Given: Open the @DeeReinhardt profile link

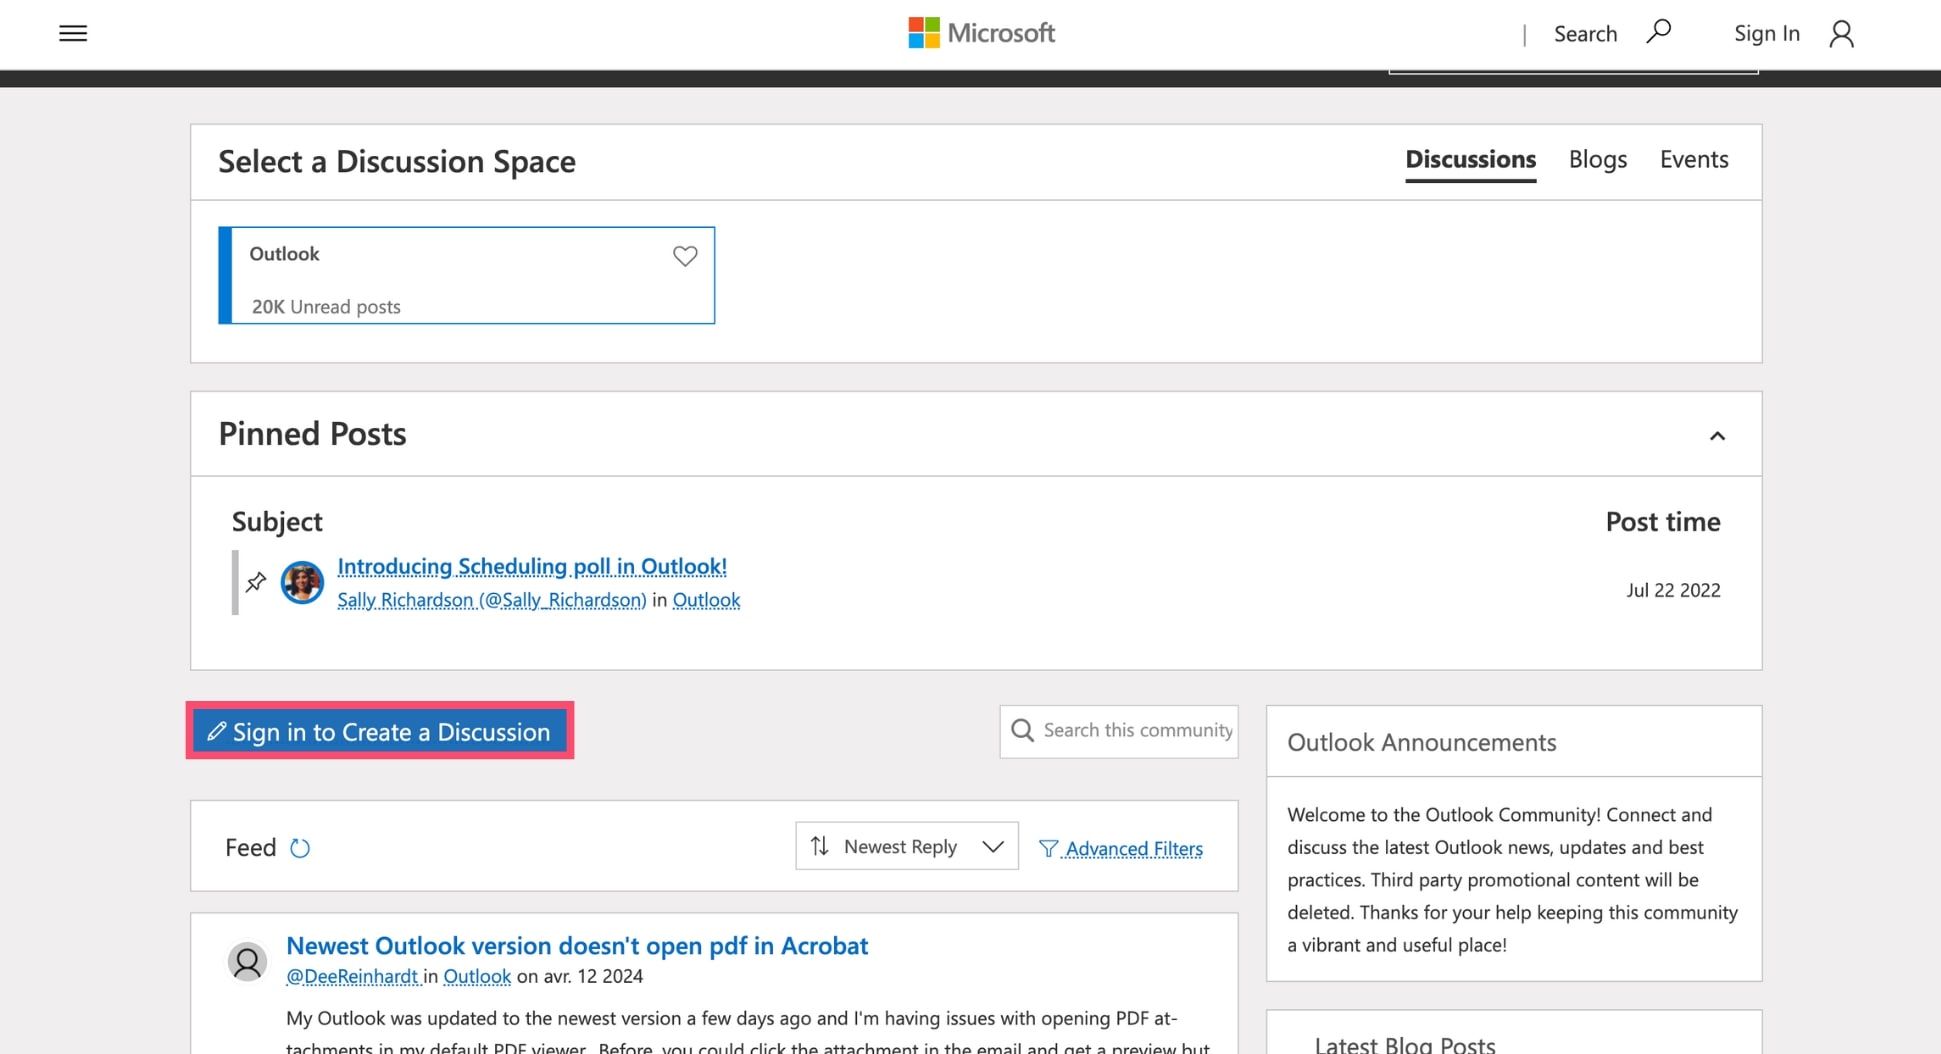Looking at the screenshot, I should [x=352, y=976].
